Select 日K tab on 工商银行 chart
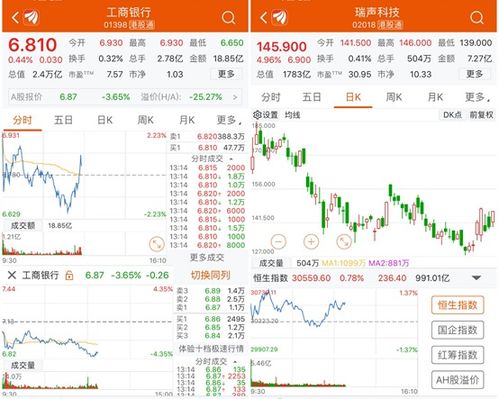 [105, 120]
